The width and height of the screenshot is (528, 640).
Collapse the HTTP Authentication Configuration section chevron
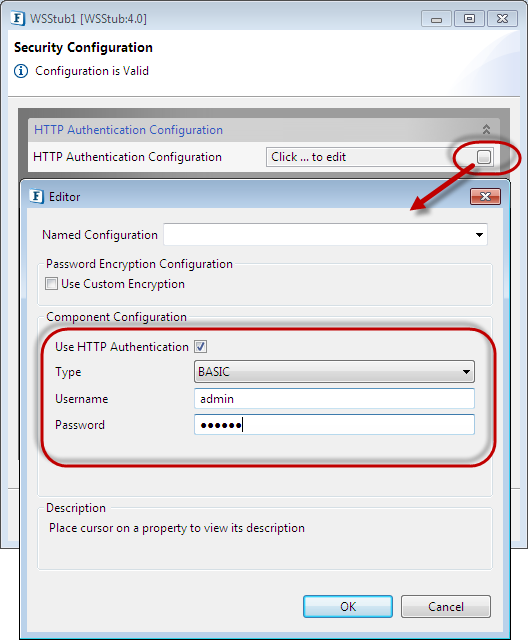pyautogui.click(x=486, y=129)
